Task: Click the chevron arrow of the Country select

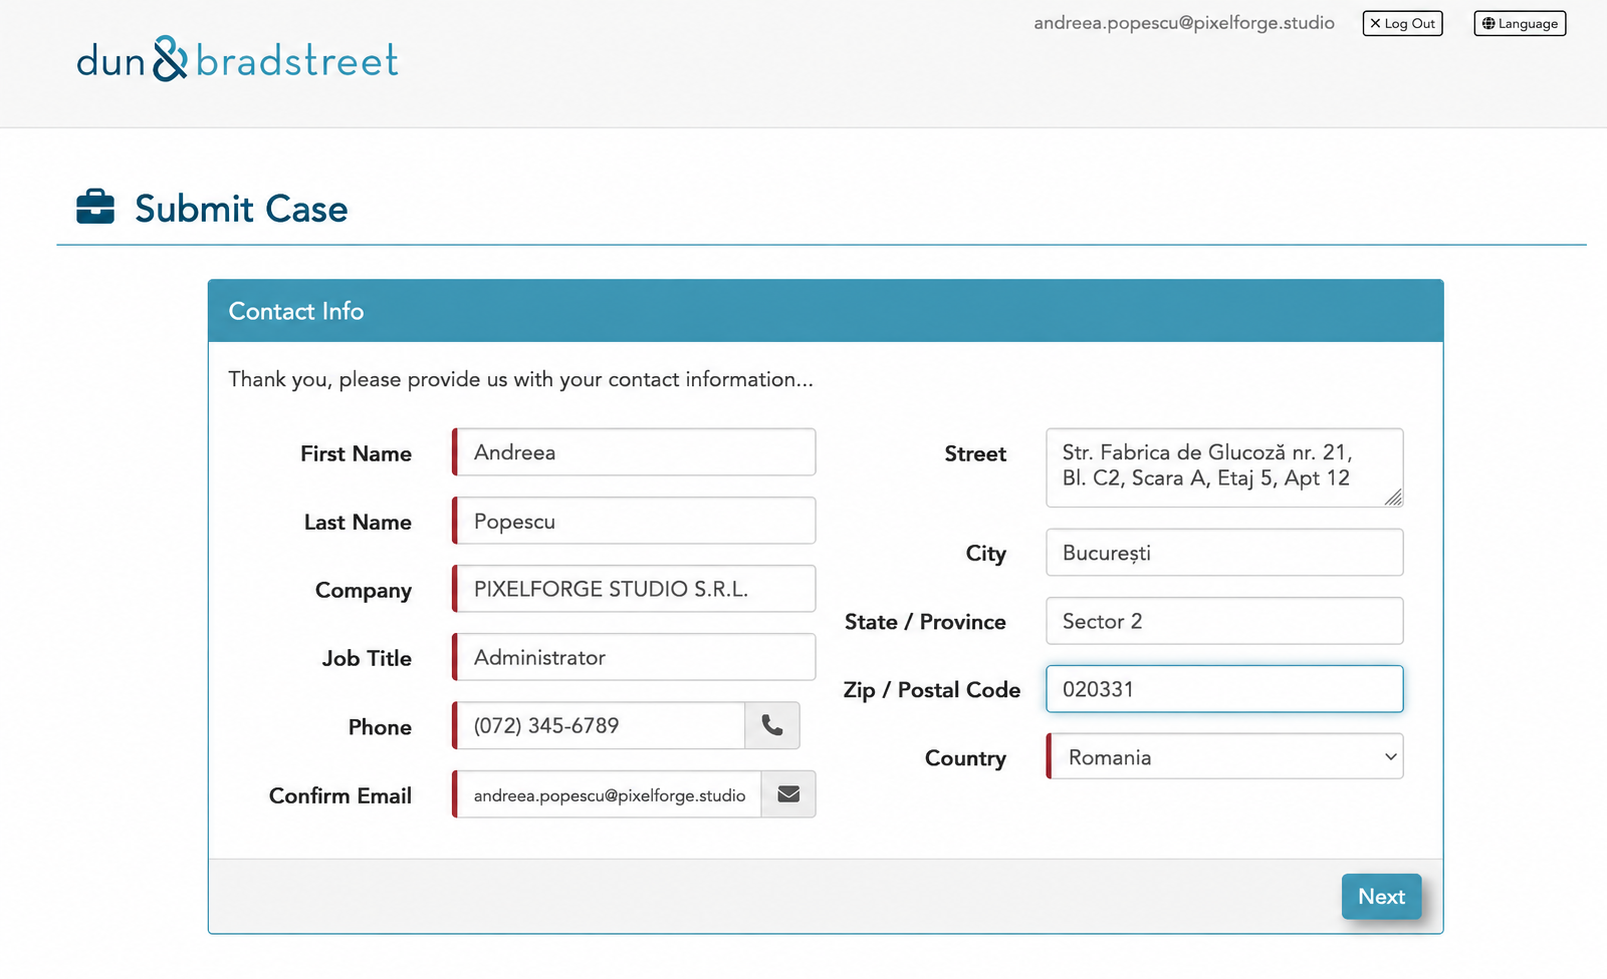Action: click(1390, 757)
